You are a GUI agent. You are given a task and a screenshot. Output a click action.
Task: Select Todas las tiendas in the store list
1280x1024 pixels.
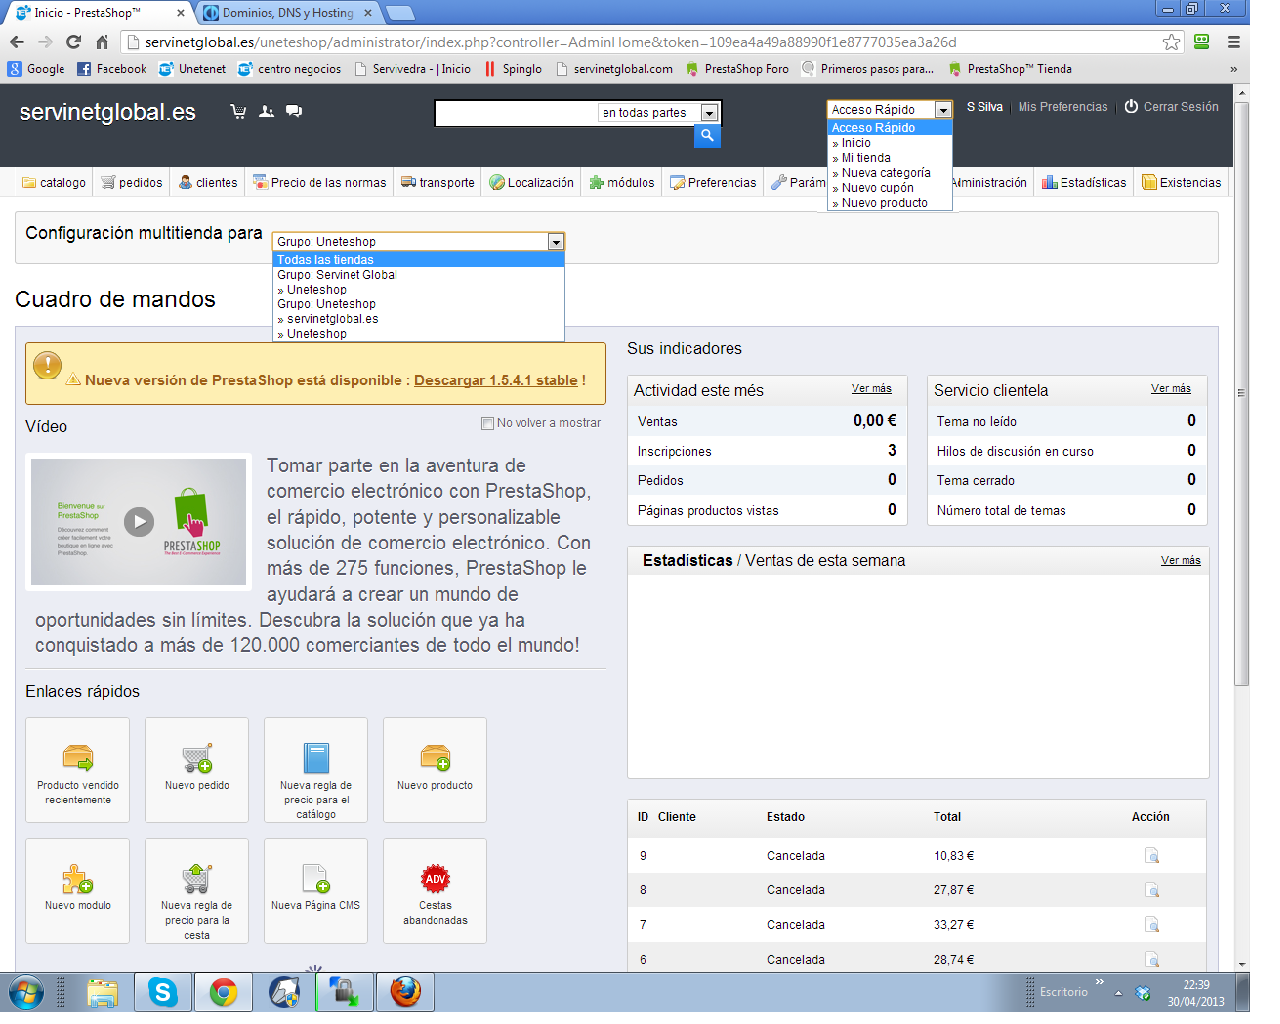pos(418,260)
